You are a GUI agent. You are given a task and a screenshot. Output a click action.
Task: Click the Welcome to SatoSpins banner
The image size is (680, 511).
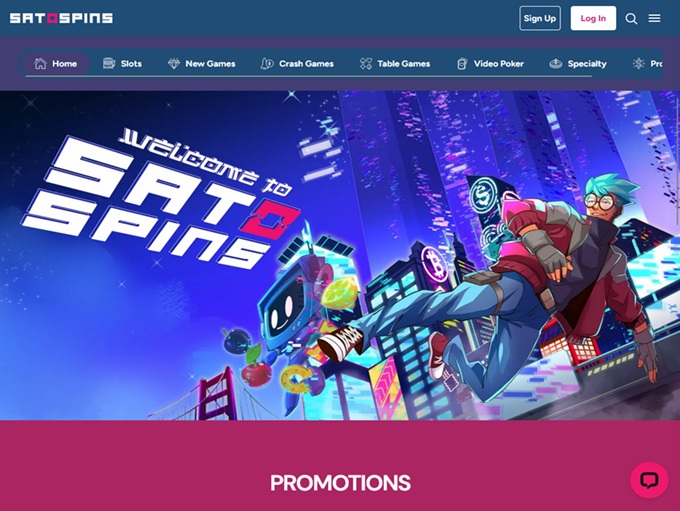340,255
